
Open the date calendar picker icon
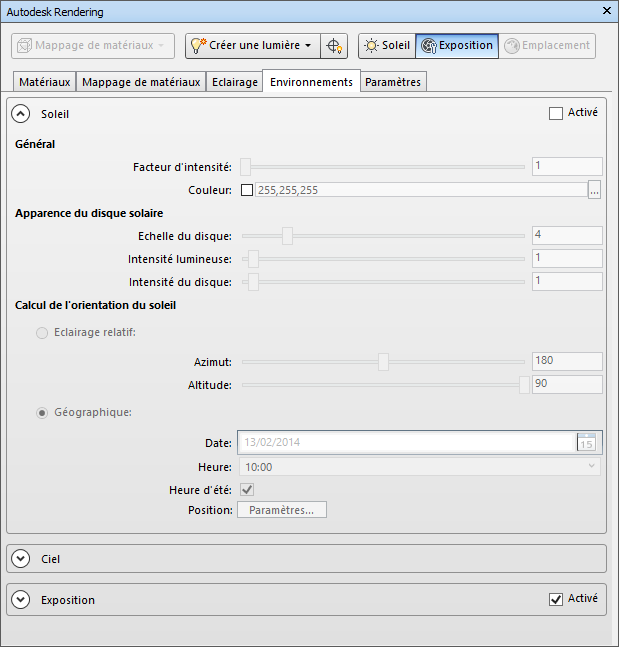(586, 442)
